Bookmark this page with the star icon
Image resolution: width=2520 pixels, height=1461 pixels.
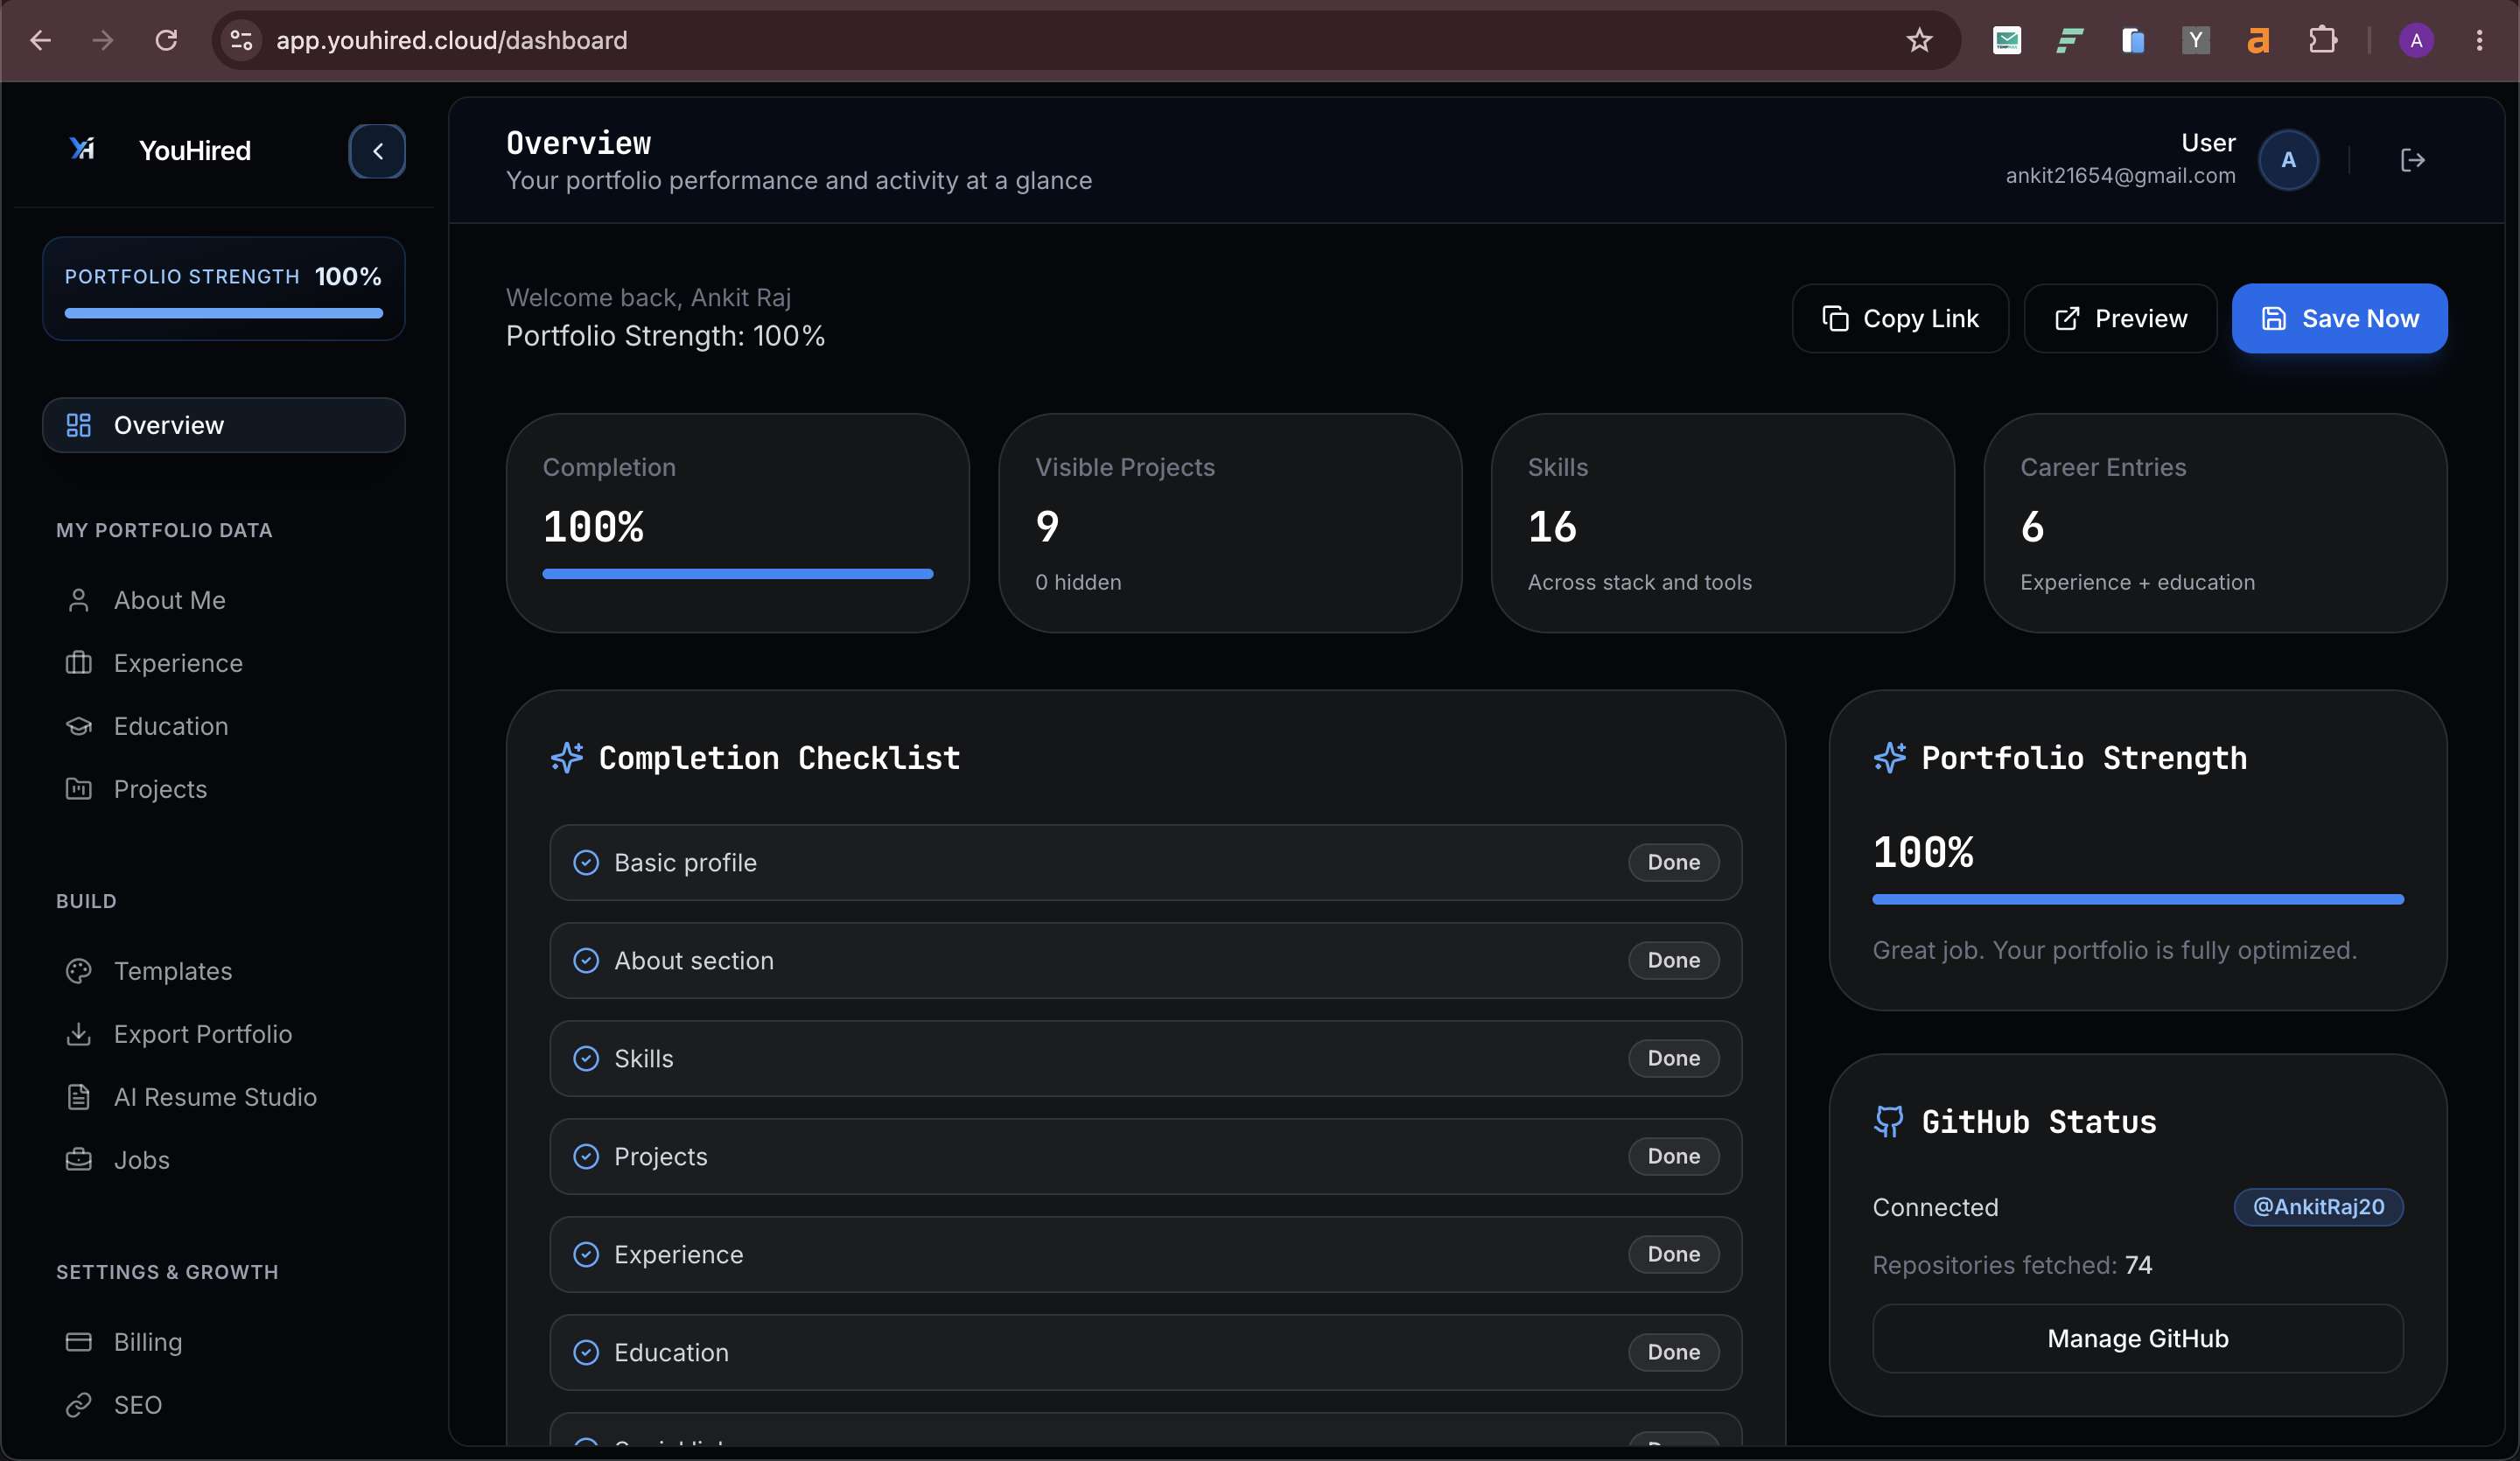tap(1919, 40)
